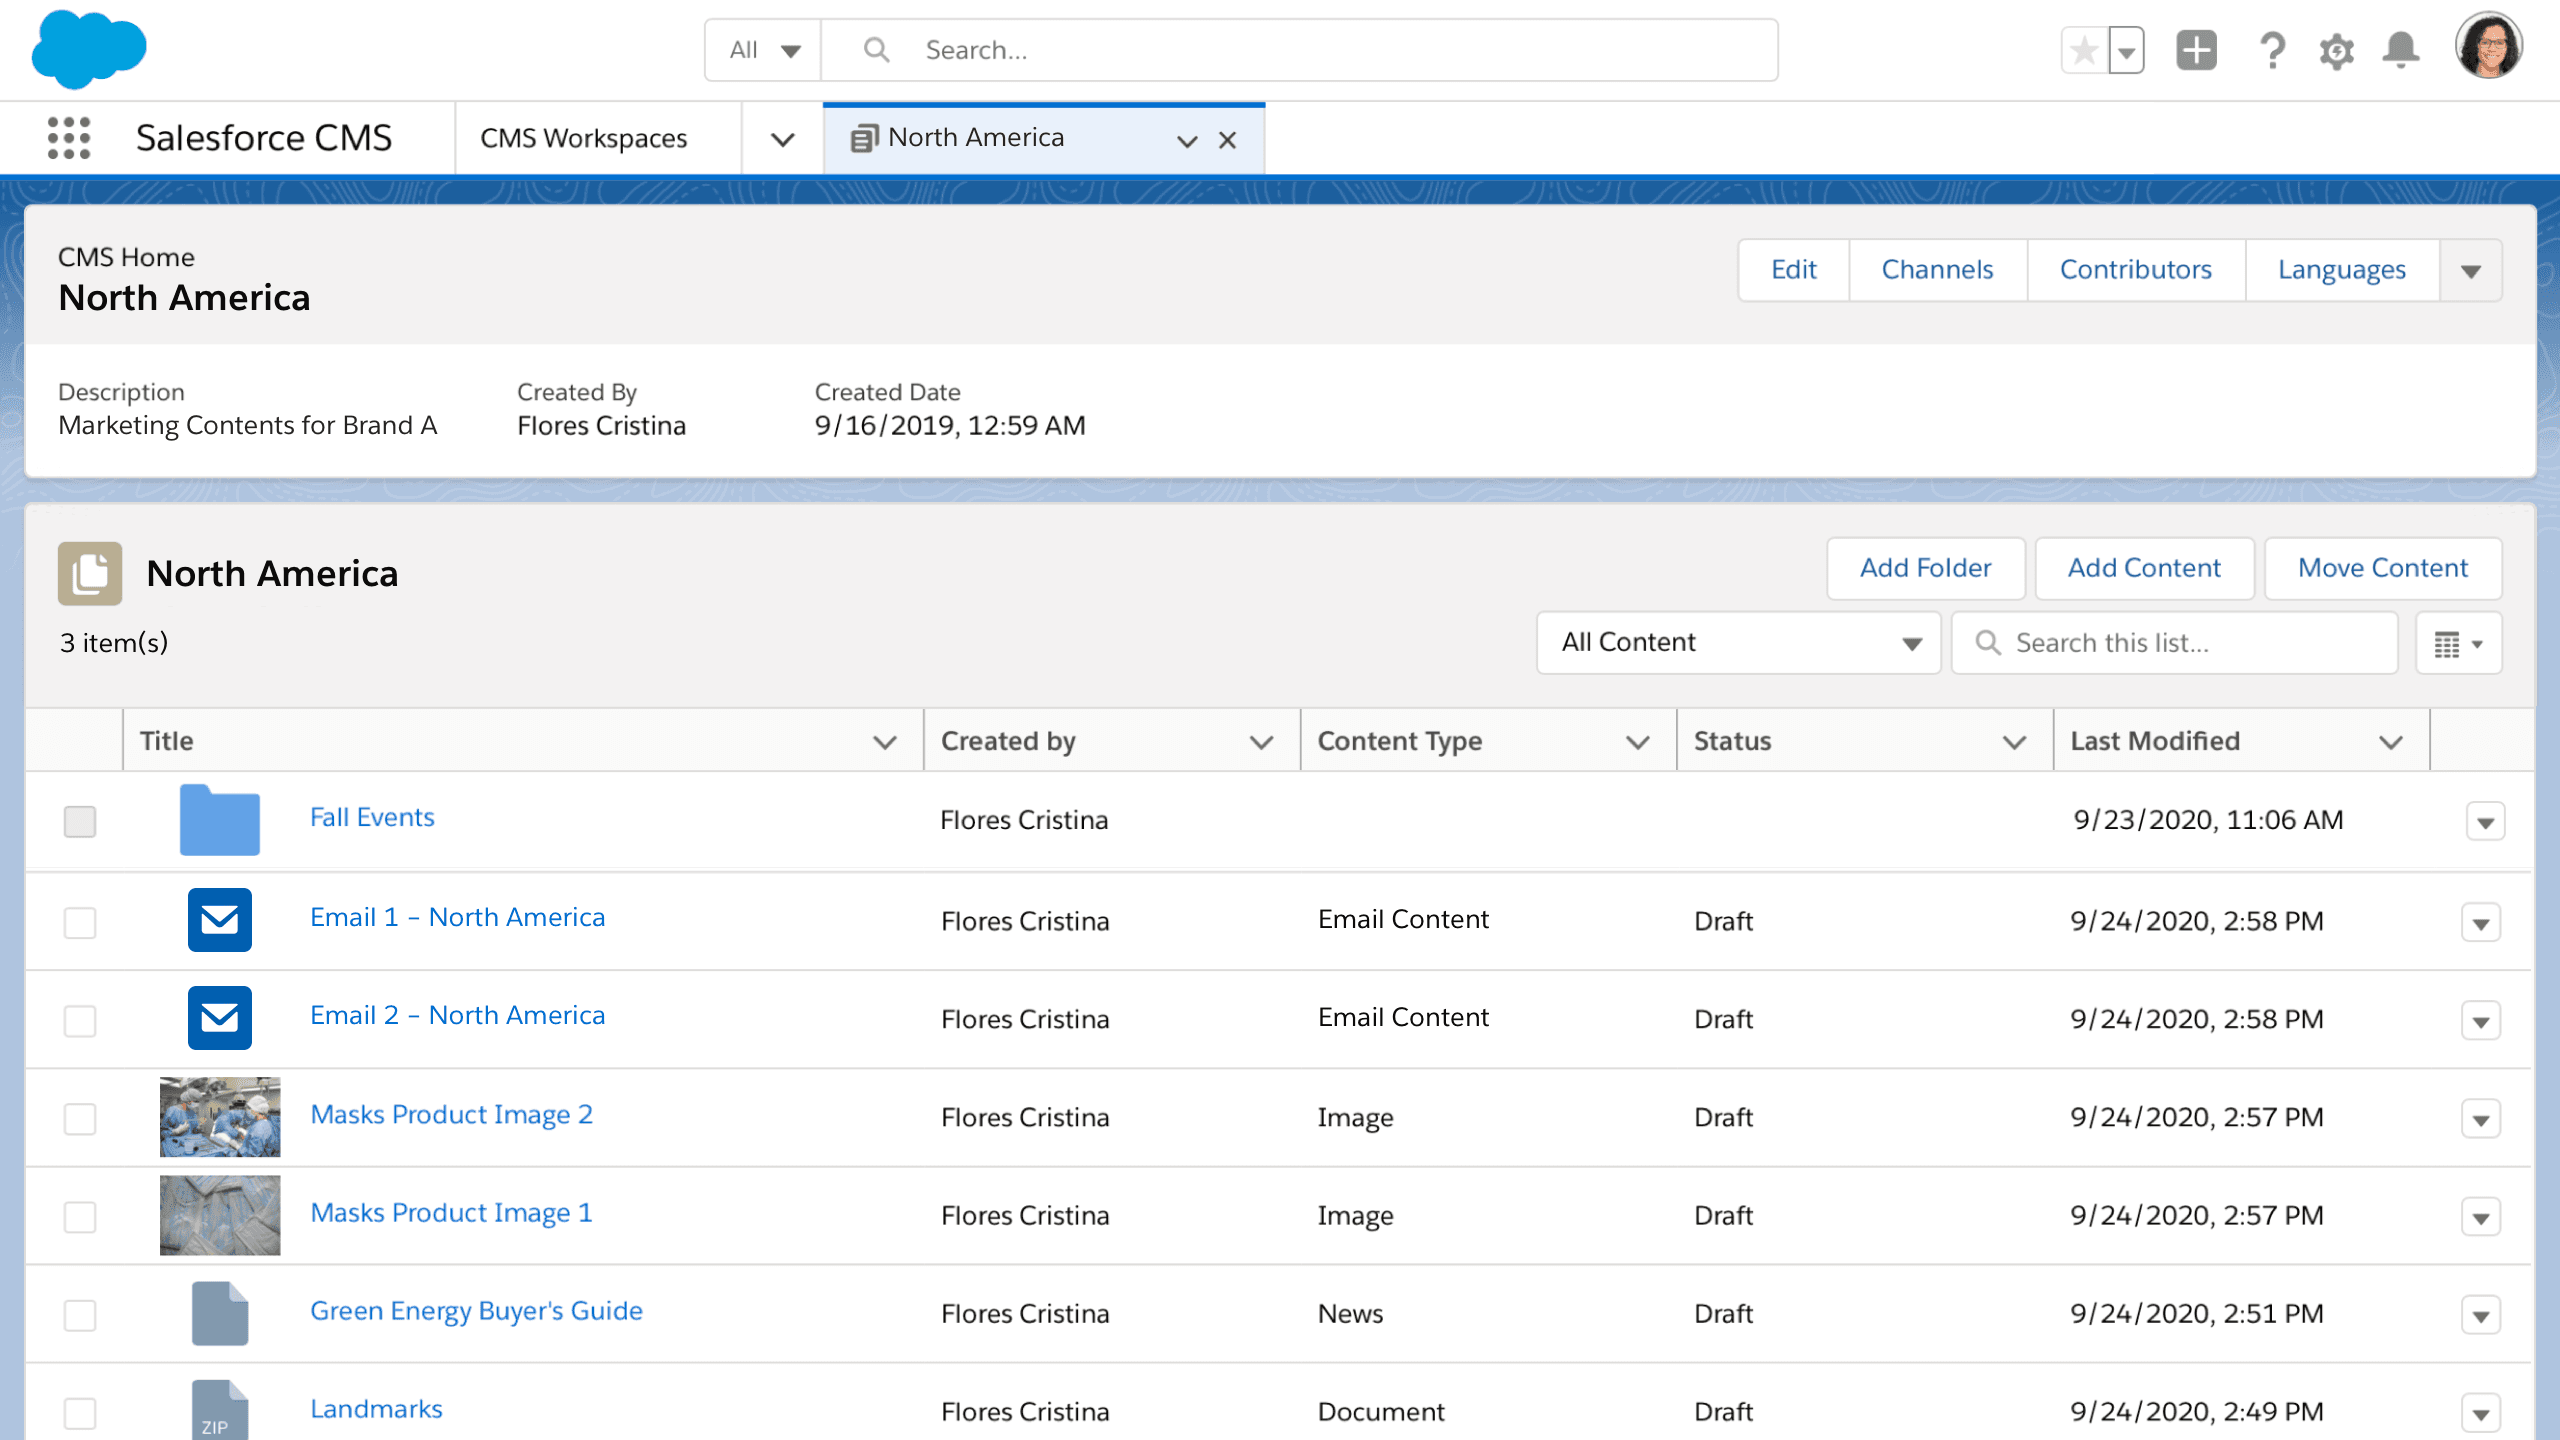This screenshot has width=2560, height=1440.
Task: Click the notifications bell icon
Action: point(2400,50)
